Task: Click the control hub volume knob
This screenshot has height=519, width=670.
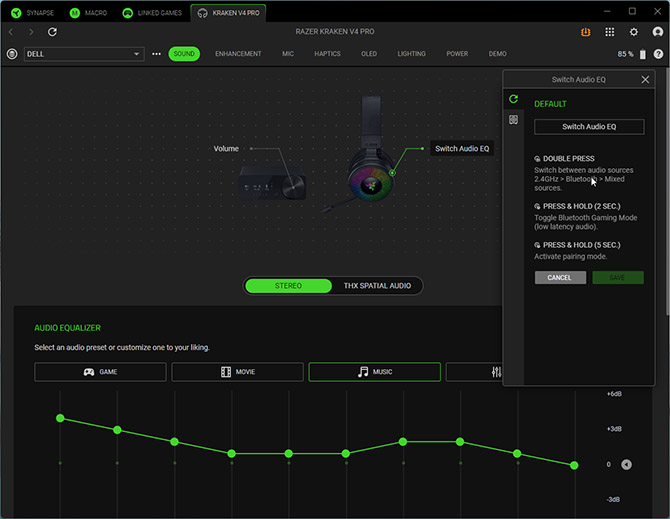Action: [x=294, y=186]
